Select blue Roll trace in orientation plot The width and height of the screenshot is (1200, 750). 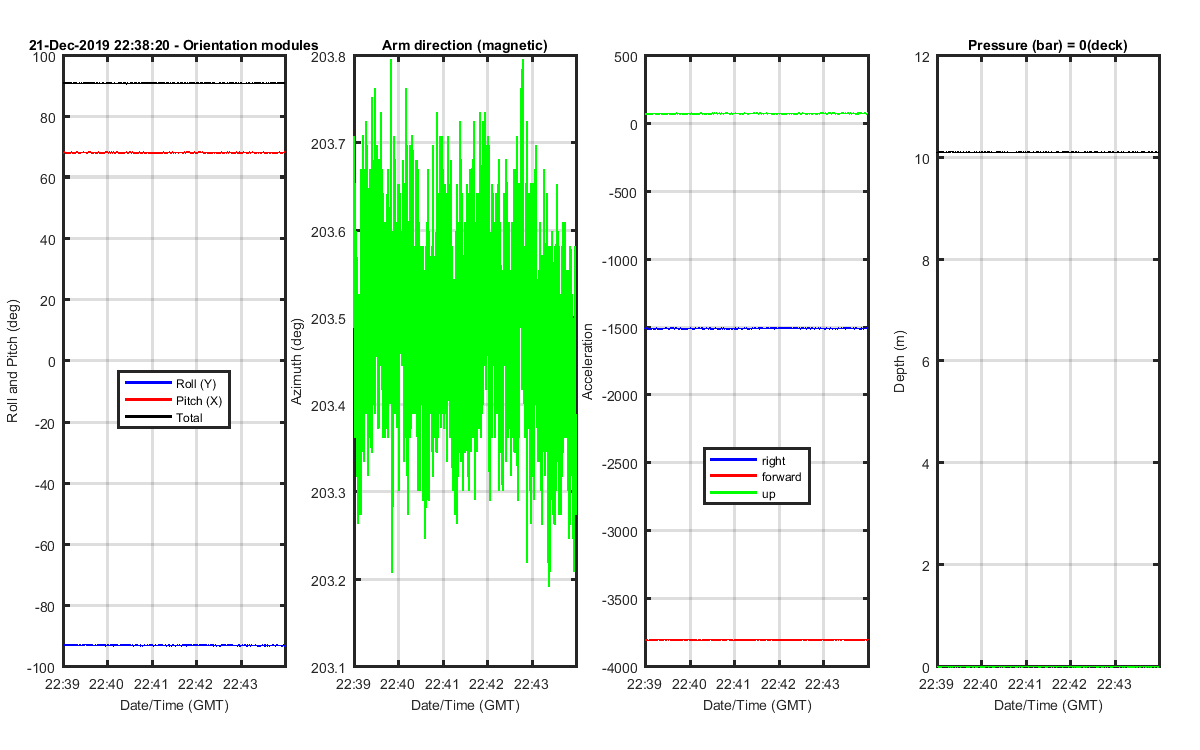click(174, 645)
